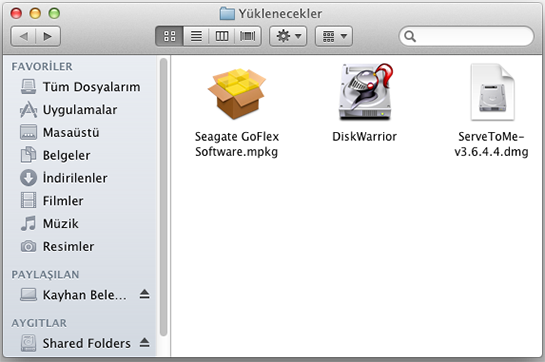Open Belgeler in sidebar
Screen dimensions: 545x362
coord(81,155)
